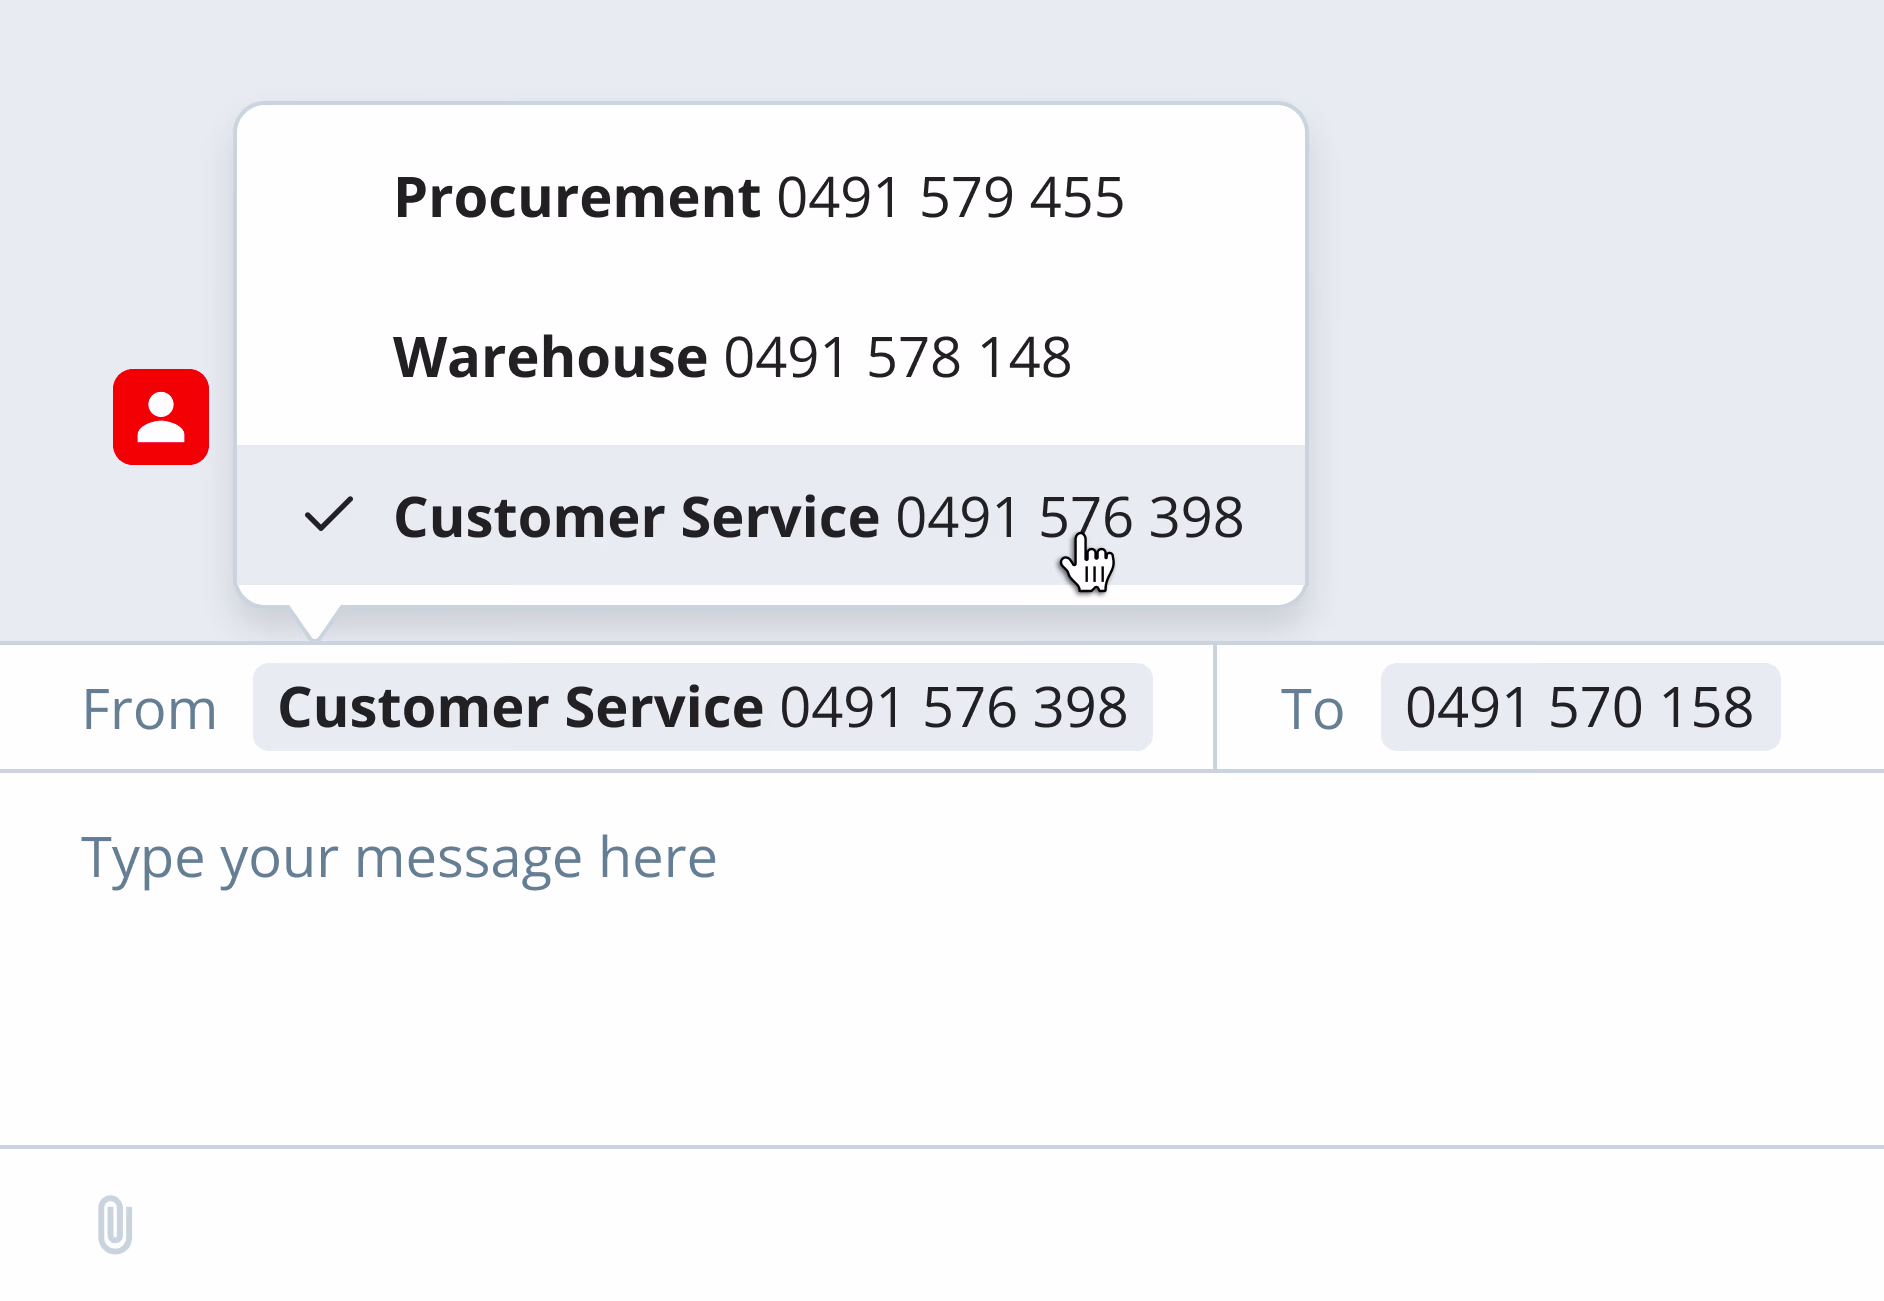1884x1301 pixels.
Task: Click the checkmark beside Customer Service option
Action: (x=328, y=515)
